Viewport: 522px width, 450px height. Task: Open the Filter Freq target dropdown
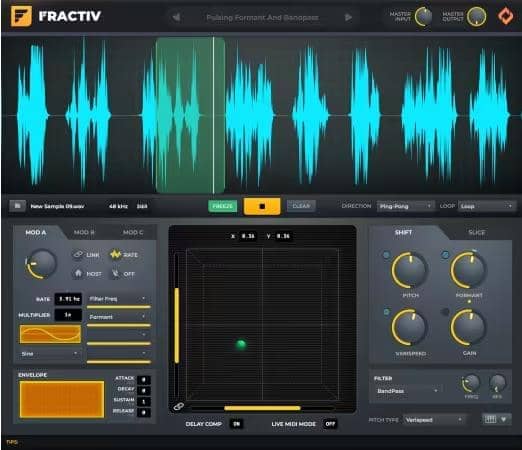[118, 299]
